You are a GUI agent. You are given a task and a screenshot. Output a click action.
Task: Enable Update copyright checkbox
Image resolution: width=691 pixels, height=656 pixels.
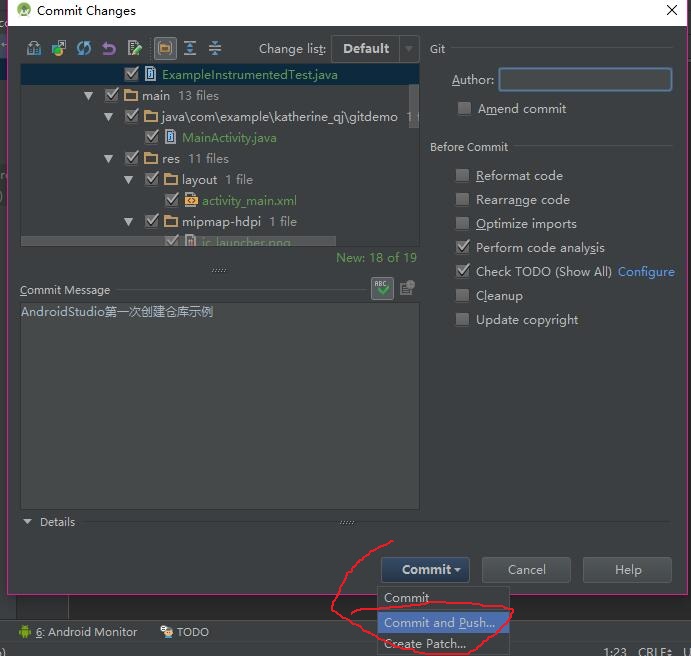[x=462, y=319]
